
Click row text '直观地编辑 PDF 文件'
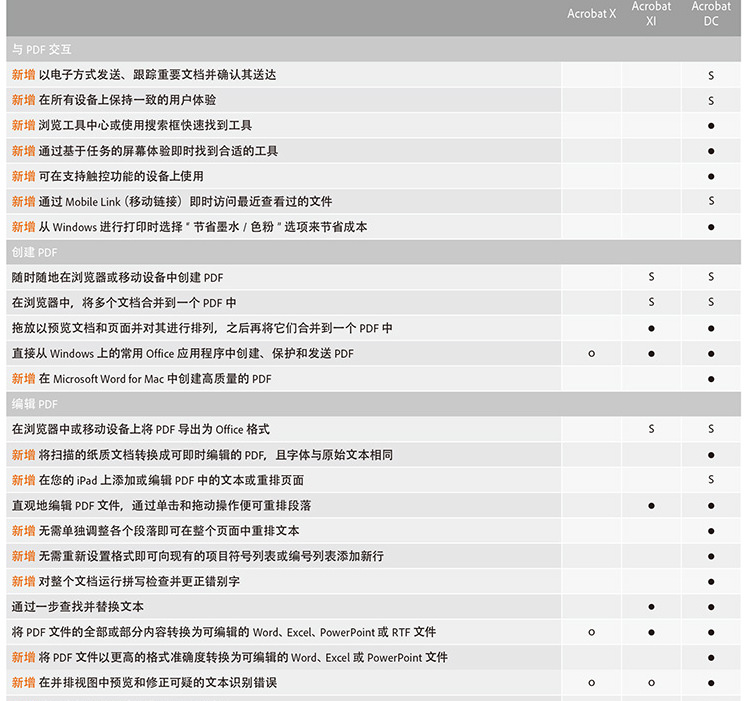[161, 506]
